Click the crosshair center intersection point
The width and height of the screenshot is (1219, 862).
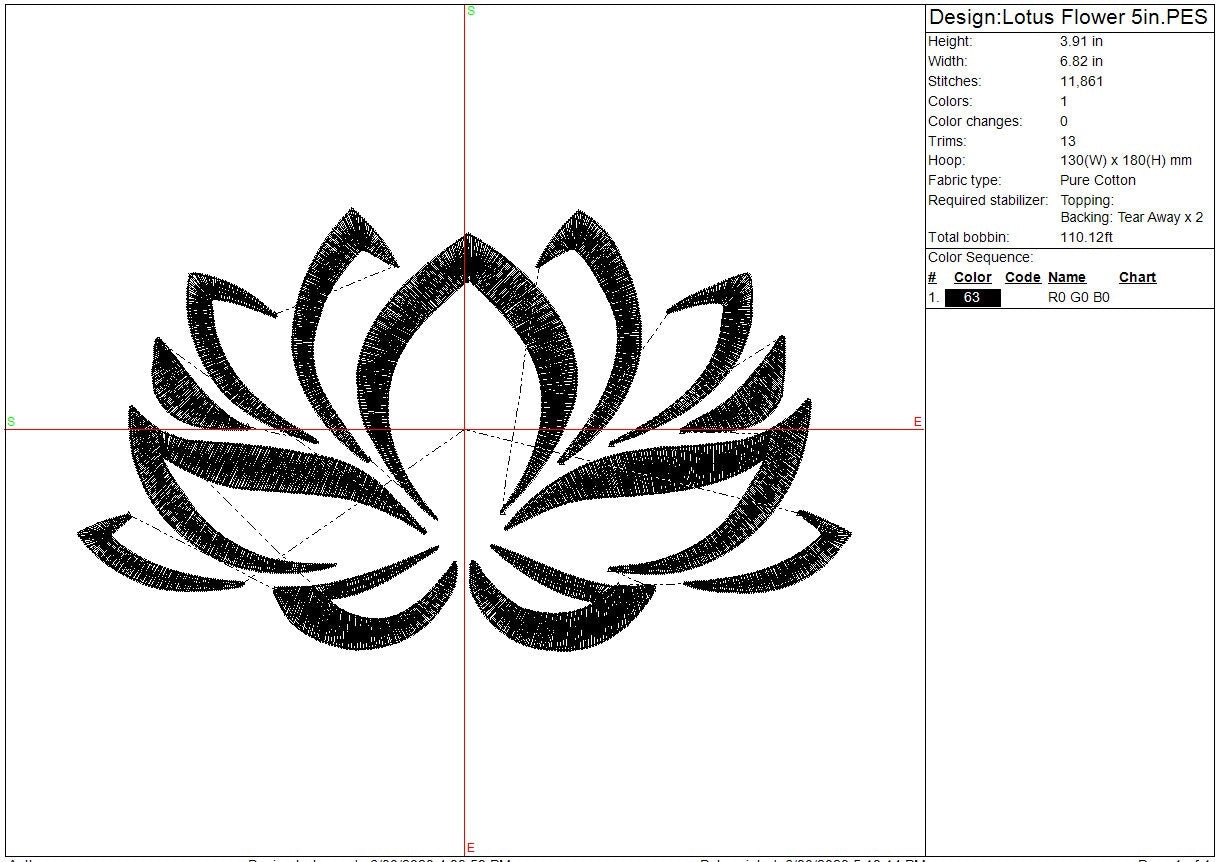tap(465, 429)
